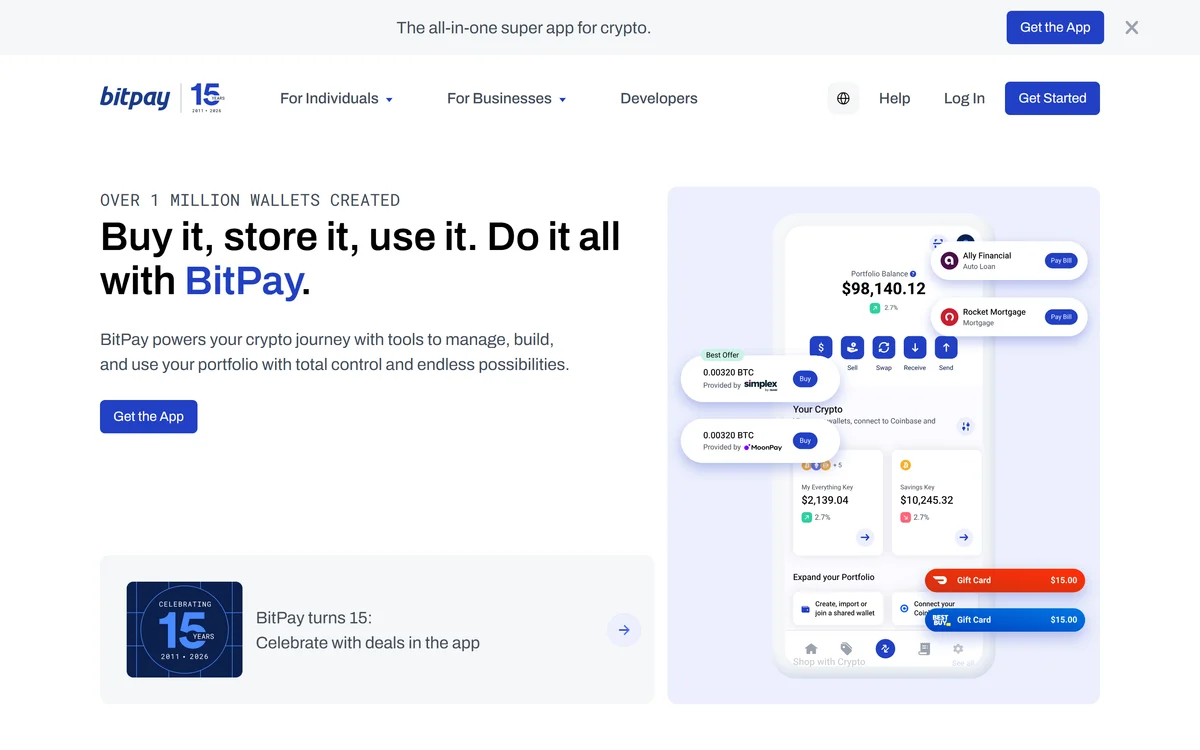
Task: Click Pay Bill for Rocket Mortgage
Action: click(1061, 317)
